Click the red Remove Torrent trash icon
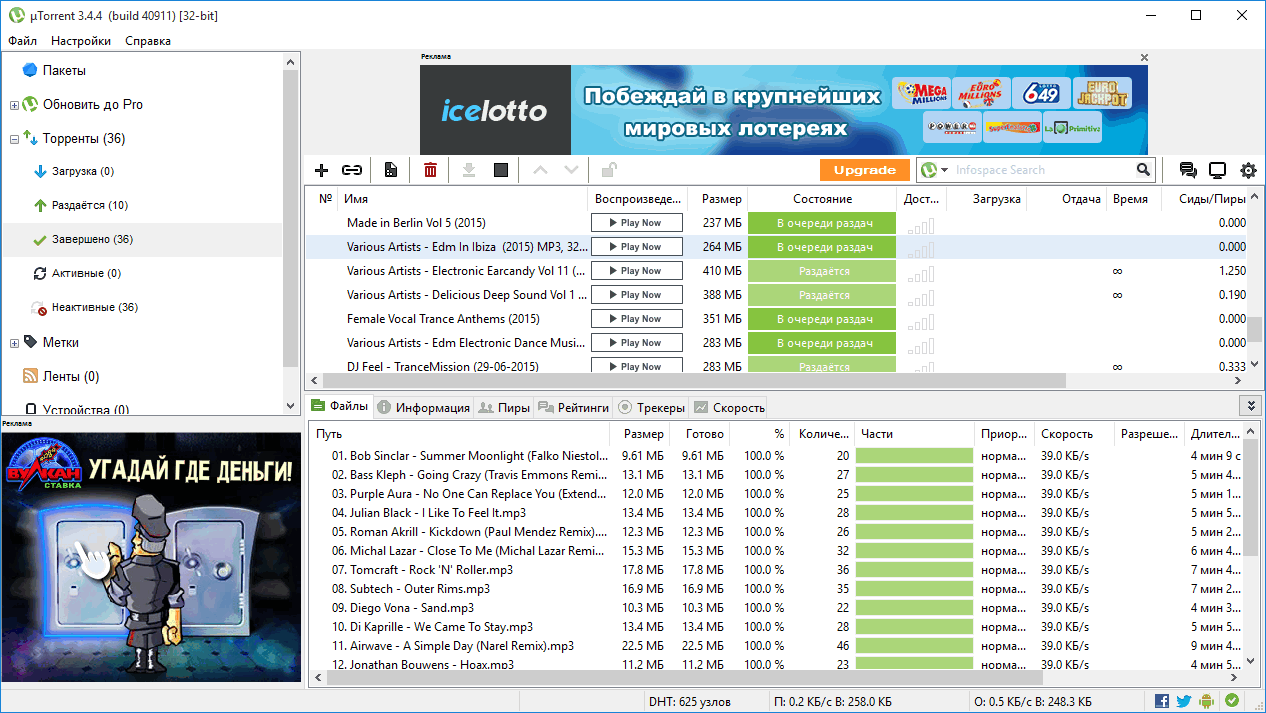 coord(430,170)
